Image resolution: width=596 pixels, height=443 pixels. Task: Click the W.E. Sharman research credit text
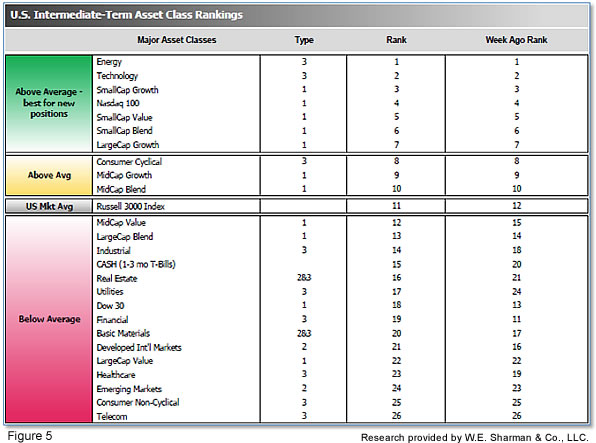point(474,437)
